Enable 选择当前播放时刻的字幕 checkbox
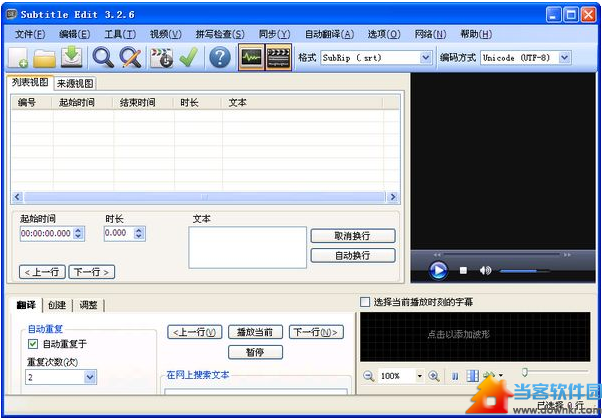Viewport: 602px width, 420px height. point(365,302)
